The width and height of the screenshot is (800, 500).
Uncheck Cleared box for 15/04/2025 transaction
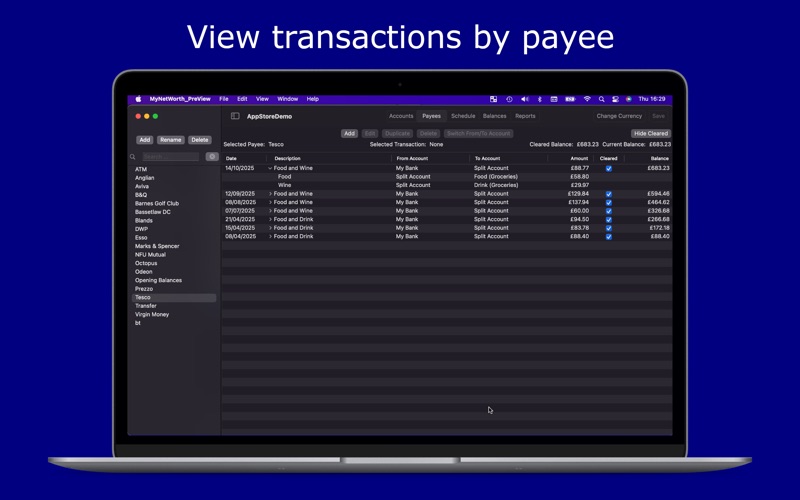609,228
